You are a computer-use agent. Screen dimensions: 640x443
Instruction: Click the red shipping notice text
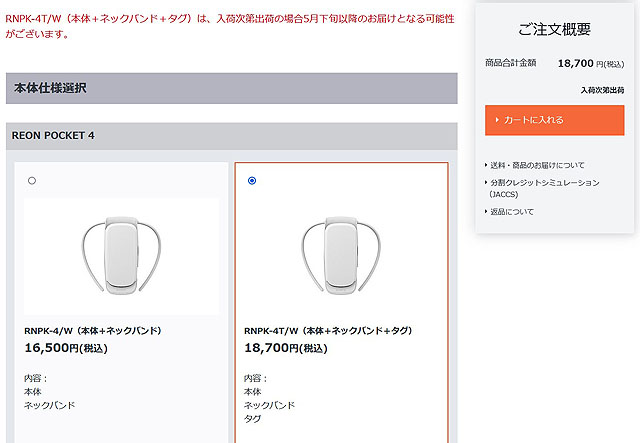230,26
